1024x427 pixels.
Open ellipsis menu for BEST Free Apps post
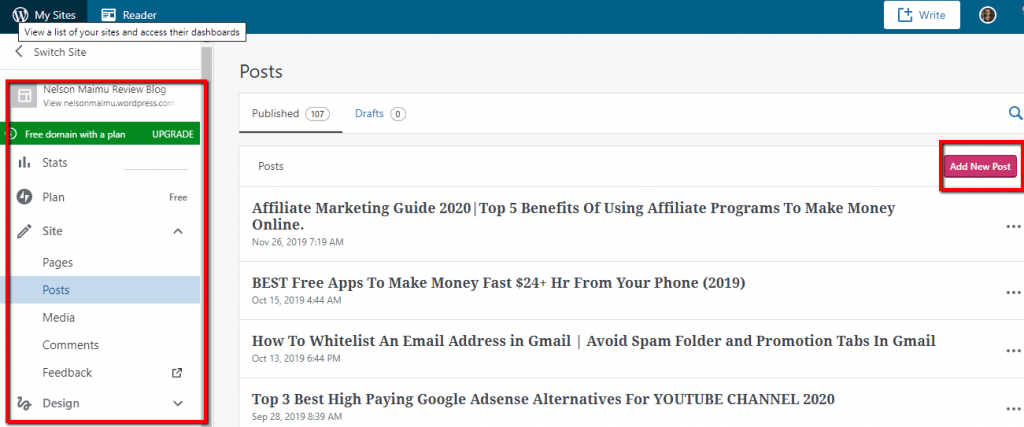coord(1014,293)
